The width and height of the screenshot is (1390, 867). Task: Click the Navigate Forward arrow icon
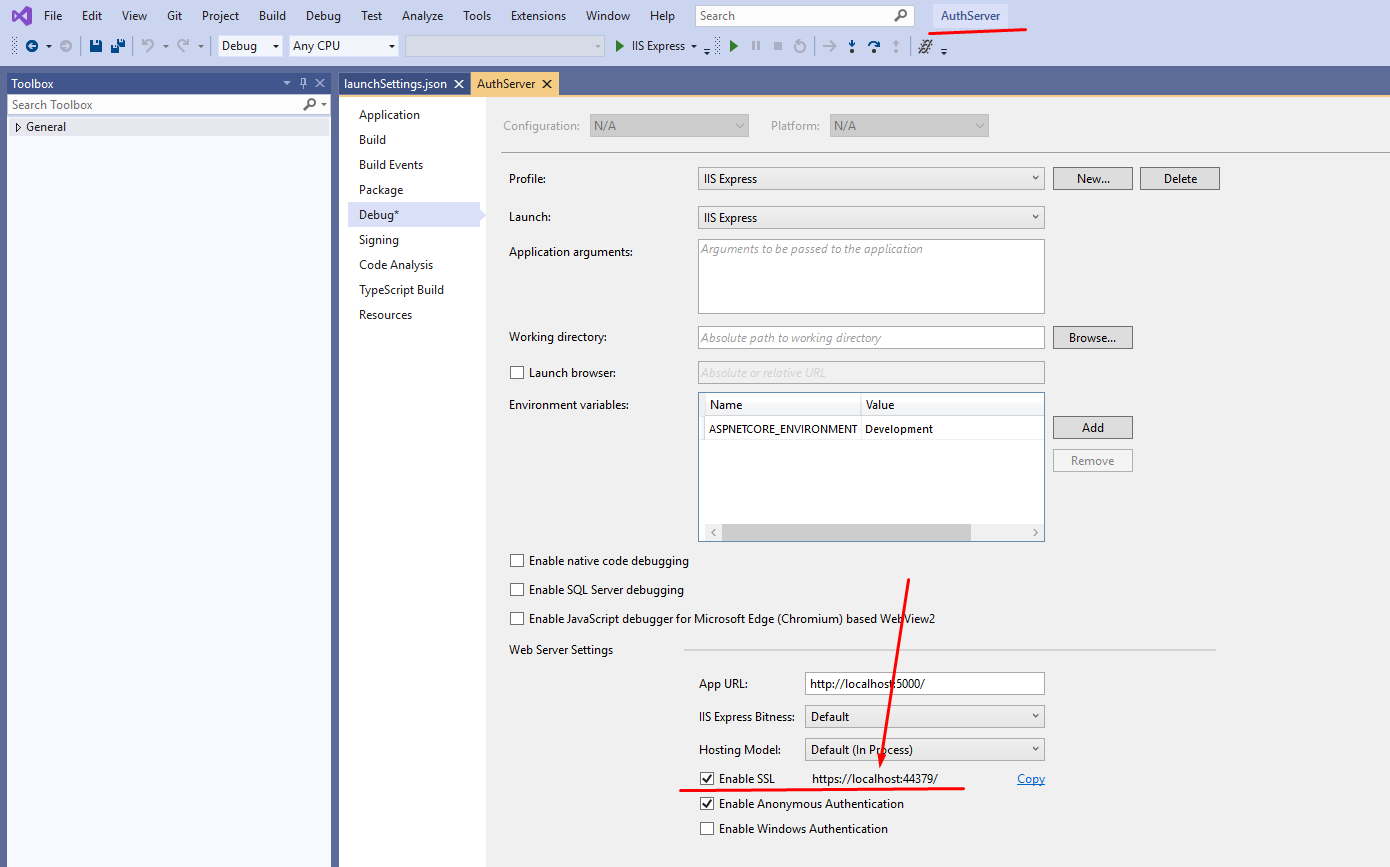pos(66,46)
